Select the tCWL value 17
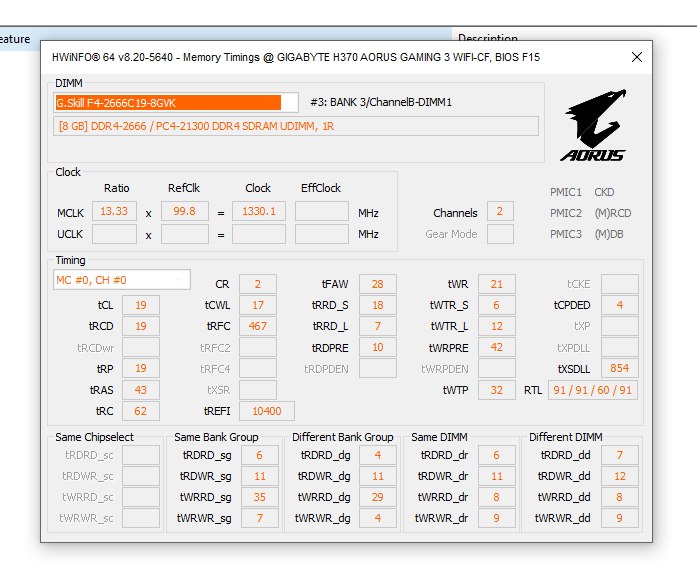The image size is (697, 567). pyautogui.click(x=258, y=305)
